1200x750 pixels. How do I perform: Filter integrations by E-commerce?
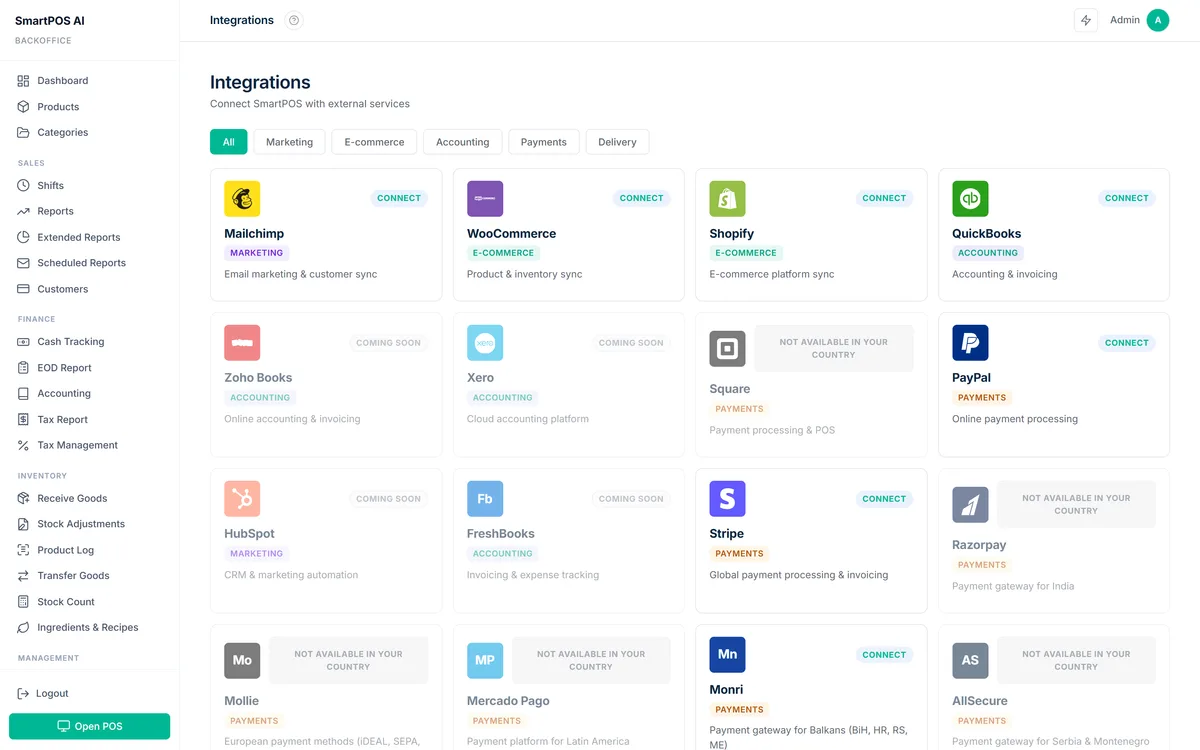pos(374,142)
